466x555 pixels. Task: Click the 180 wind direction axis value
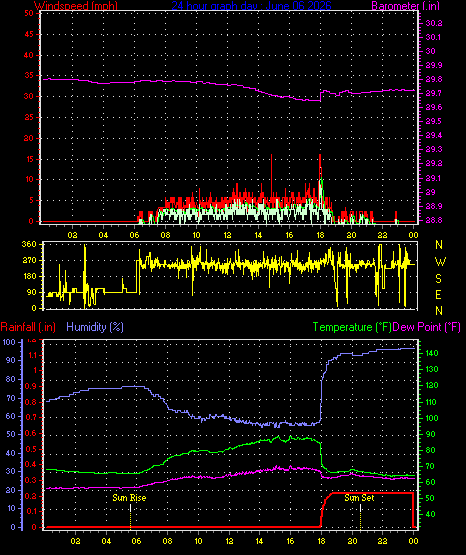pos(29,276)
